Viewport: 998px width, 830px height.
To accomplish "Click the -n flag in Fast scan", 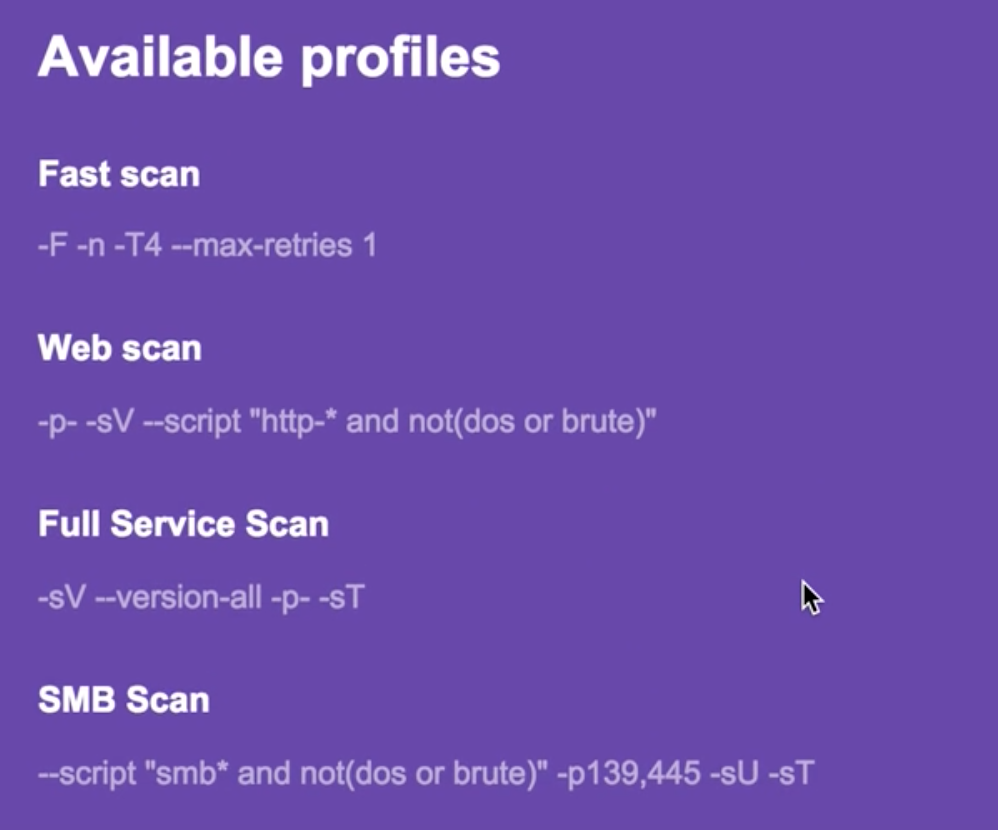I will click(x=91, y=245).
